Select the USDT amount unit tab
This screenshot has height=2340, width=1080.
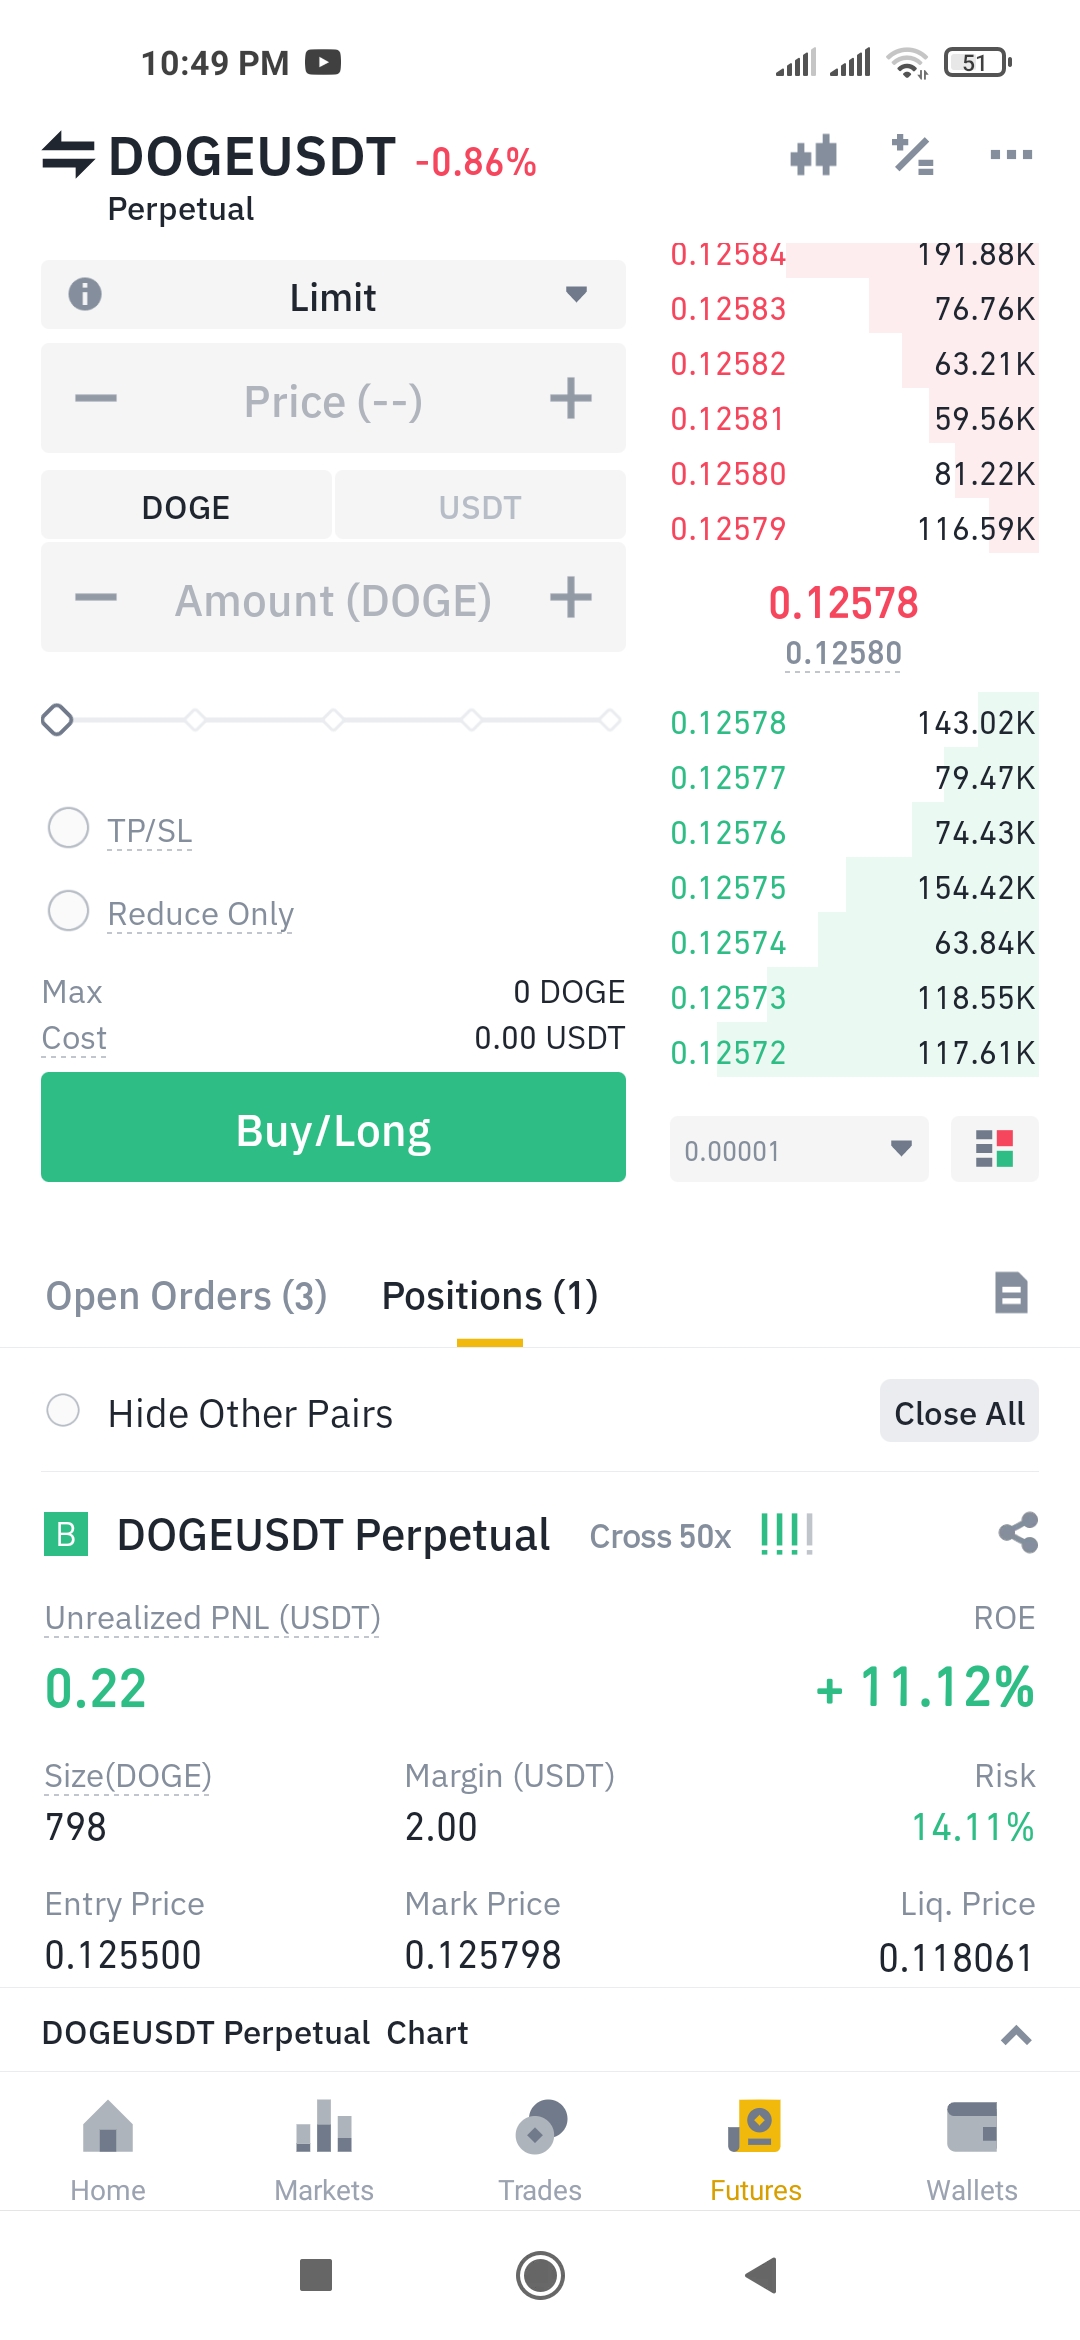tap(480, 507)
